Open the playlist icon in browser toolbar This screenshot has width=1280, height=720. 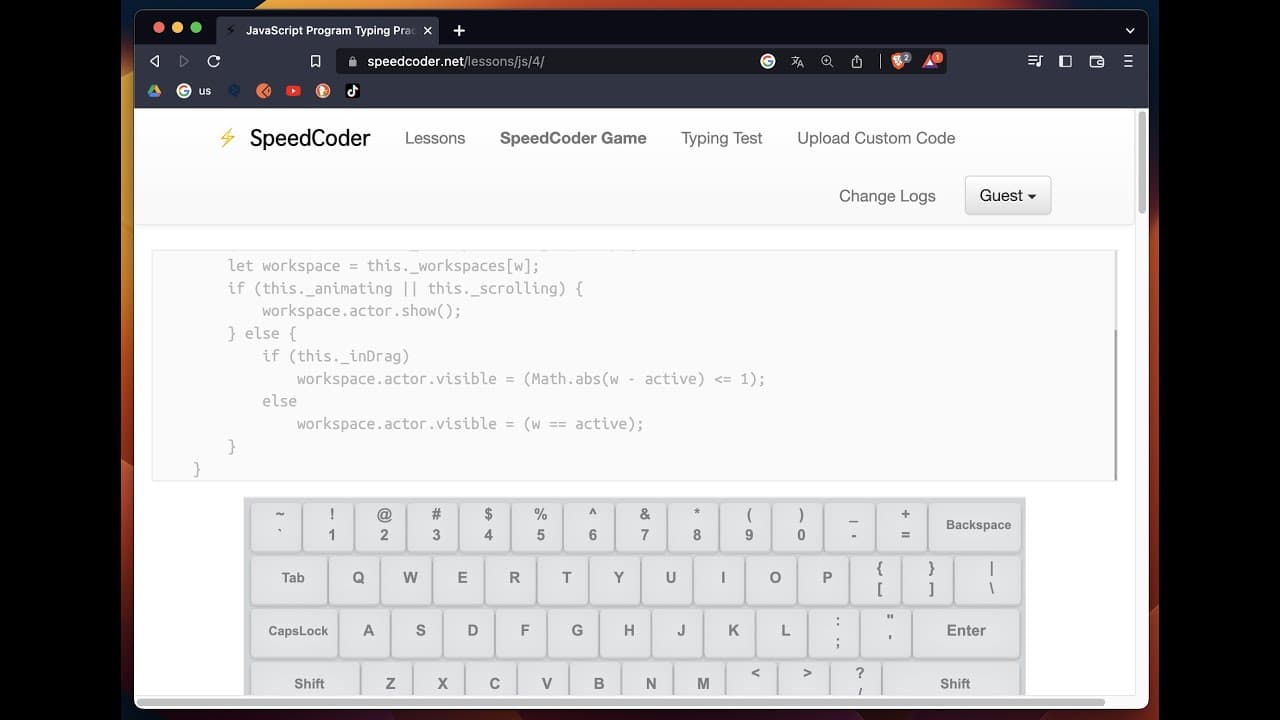pyautogui.click(x=1035, y=61)
